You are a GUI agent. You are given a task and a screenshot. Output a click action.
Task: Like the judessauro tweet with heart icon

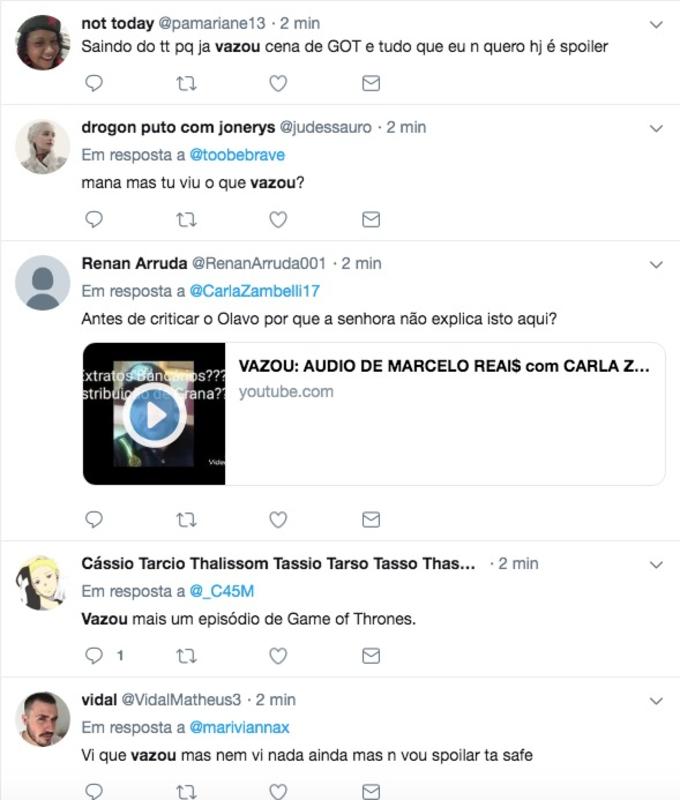pos(278,219)
